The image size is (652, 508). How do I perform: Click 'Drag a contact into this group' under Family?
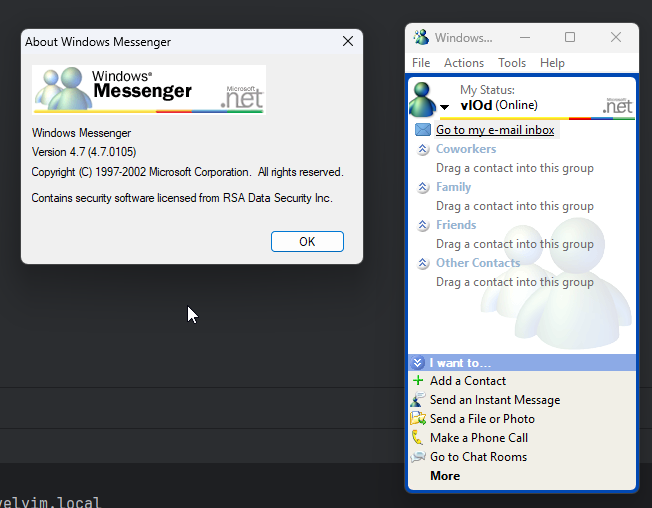515,206
